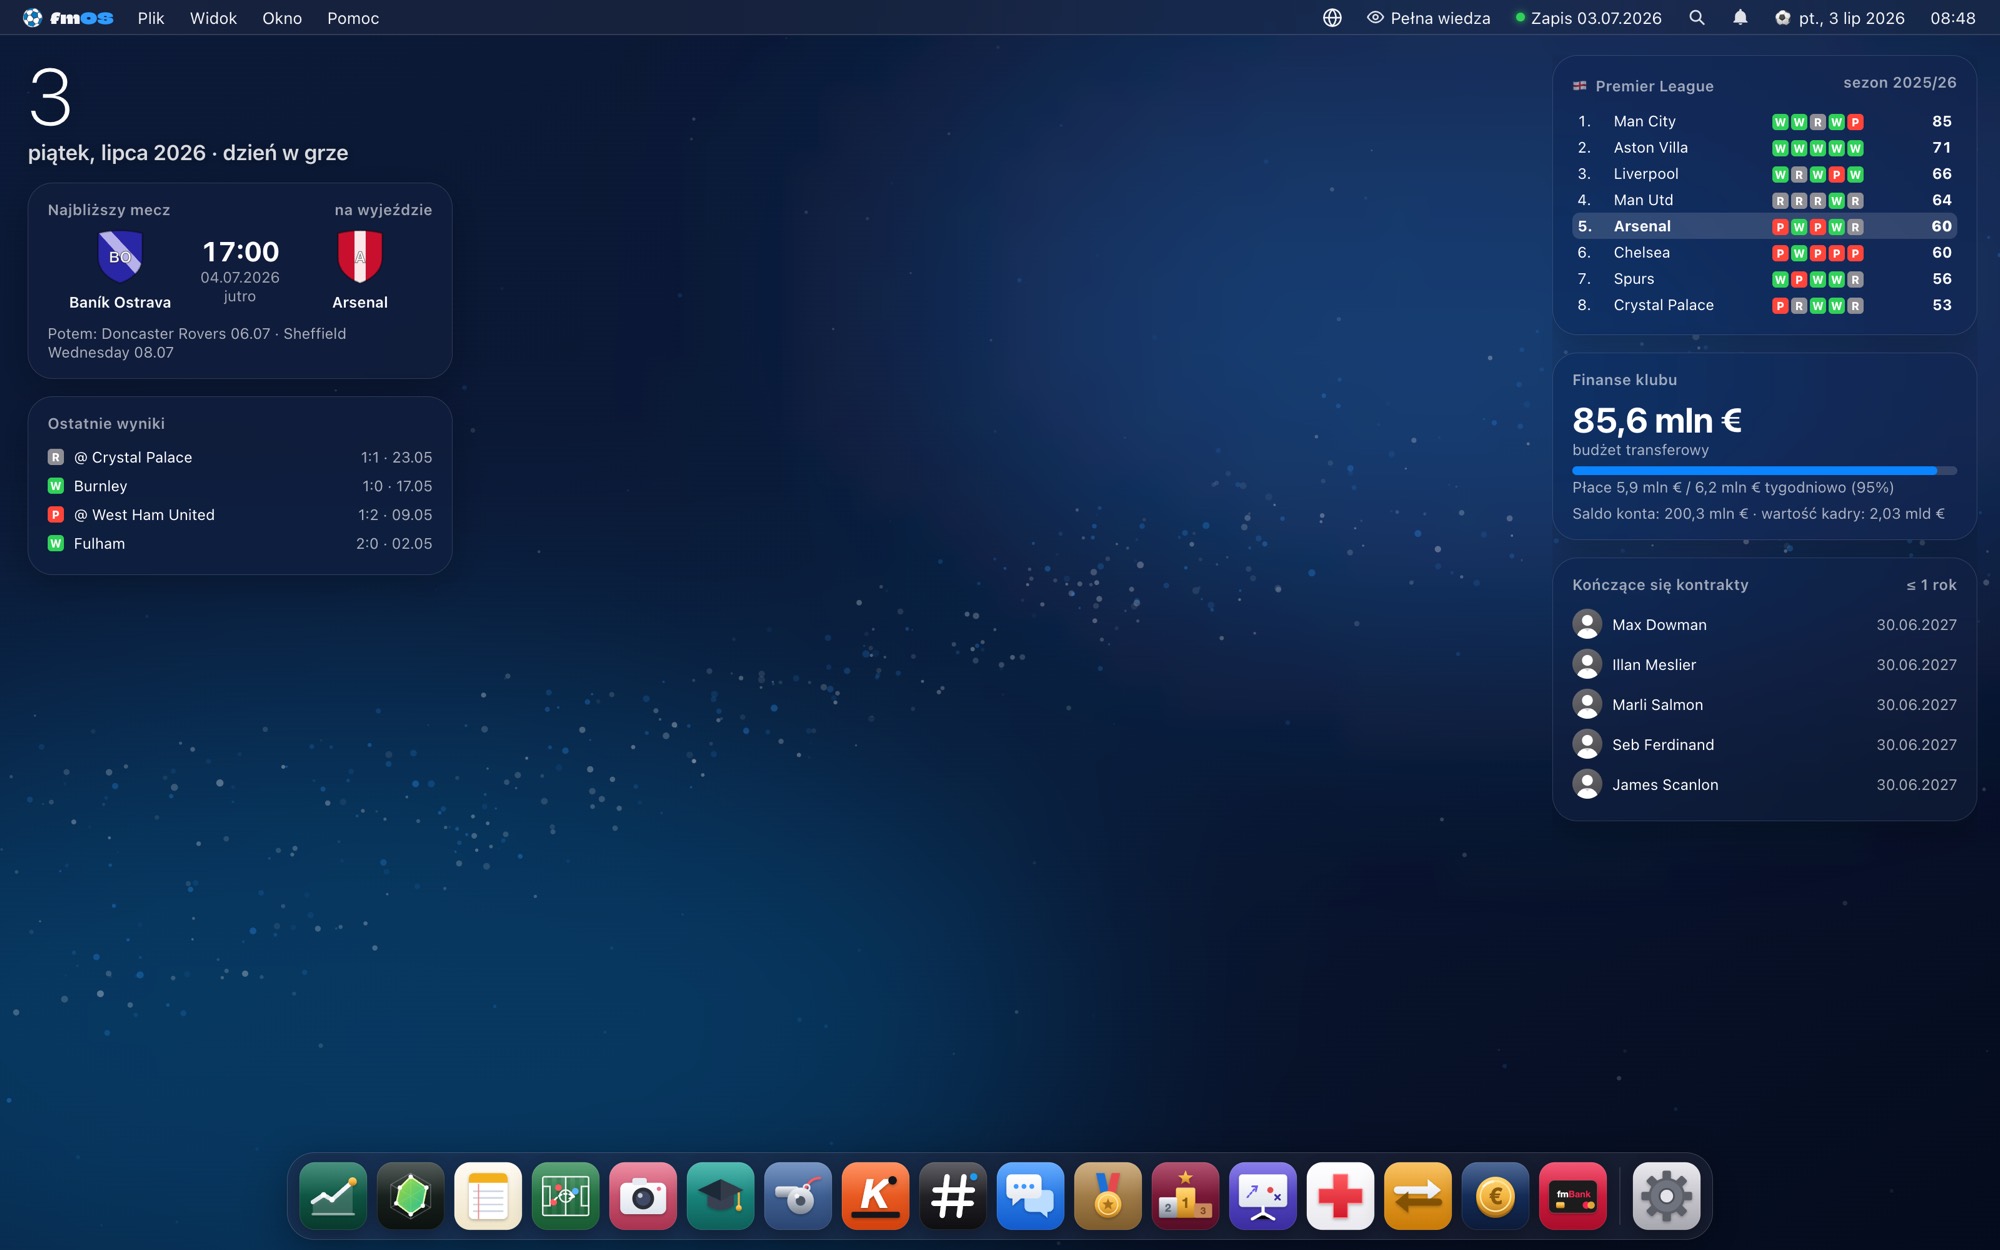Screen dimensions: 2000x1250
Task: Click the Zapis 03.07.2026 save status
Action: 1588,18
